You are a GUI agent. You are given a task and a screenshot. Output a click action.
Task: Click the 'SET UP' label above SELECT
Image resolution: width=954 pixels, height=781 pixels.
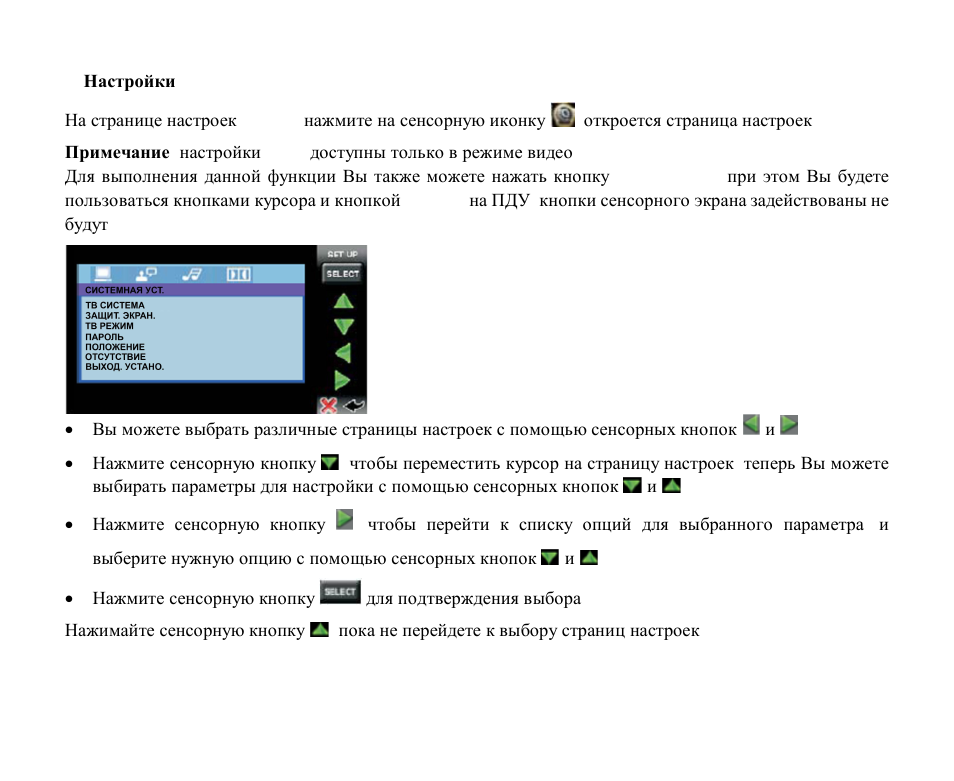coord(343,254)
